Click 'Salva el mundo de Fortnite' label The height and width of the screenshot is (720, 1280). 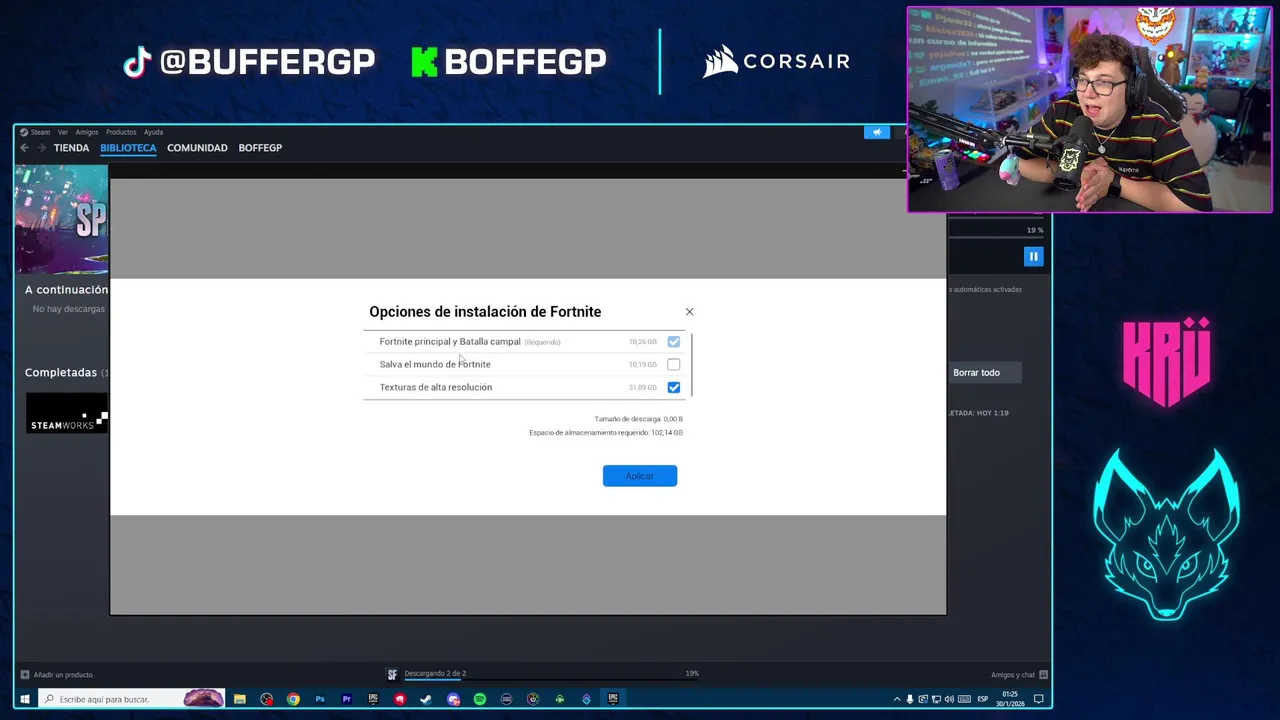pyautogui.click(x=435, y=364)
